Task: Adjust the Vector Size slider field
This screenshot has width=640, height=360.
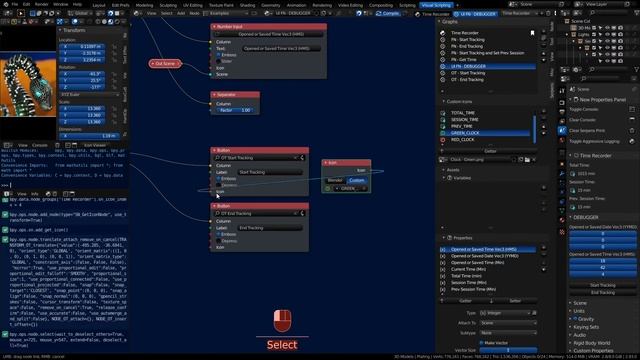Action: [x=508, y=350]
